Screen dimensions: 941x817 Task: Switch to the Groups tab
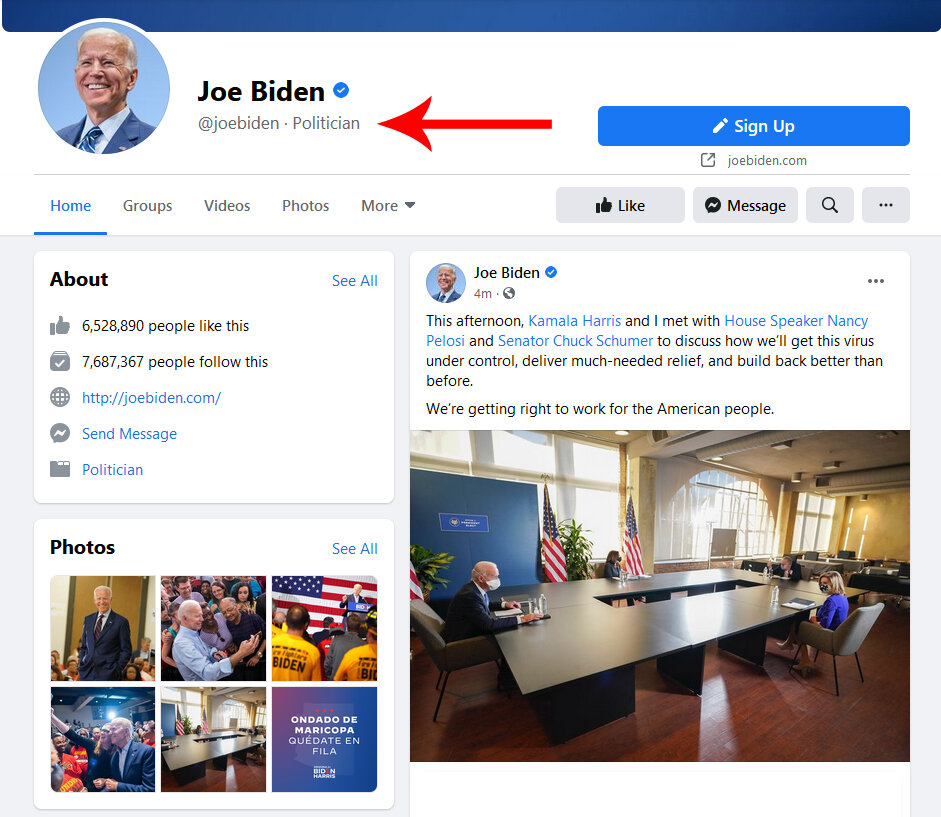tap(147, 206)
